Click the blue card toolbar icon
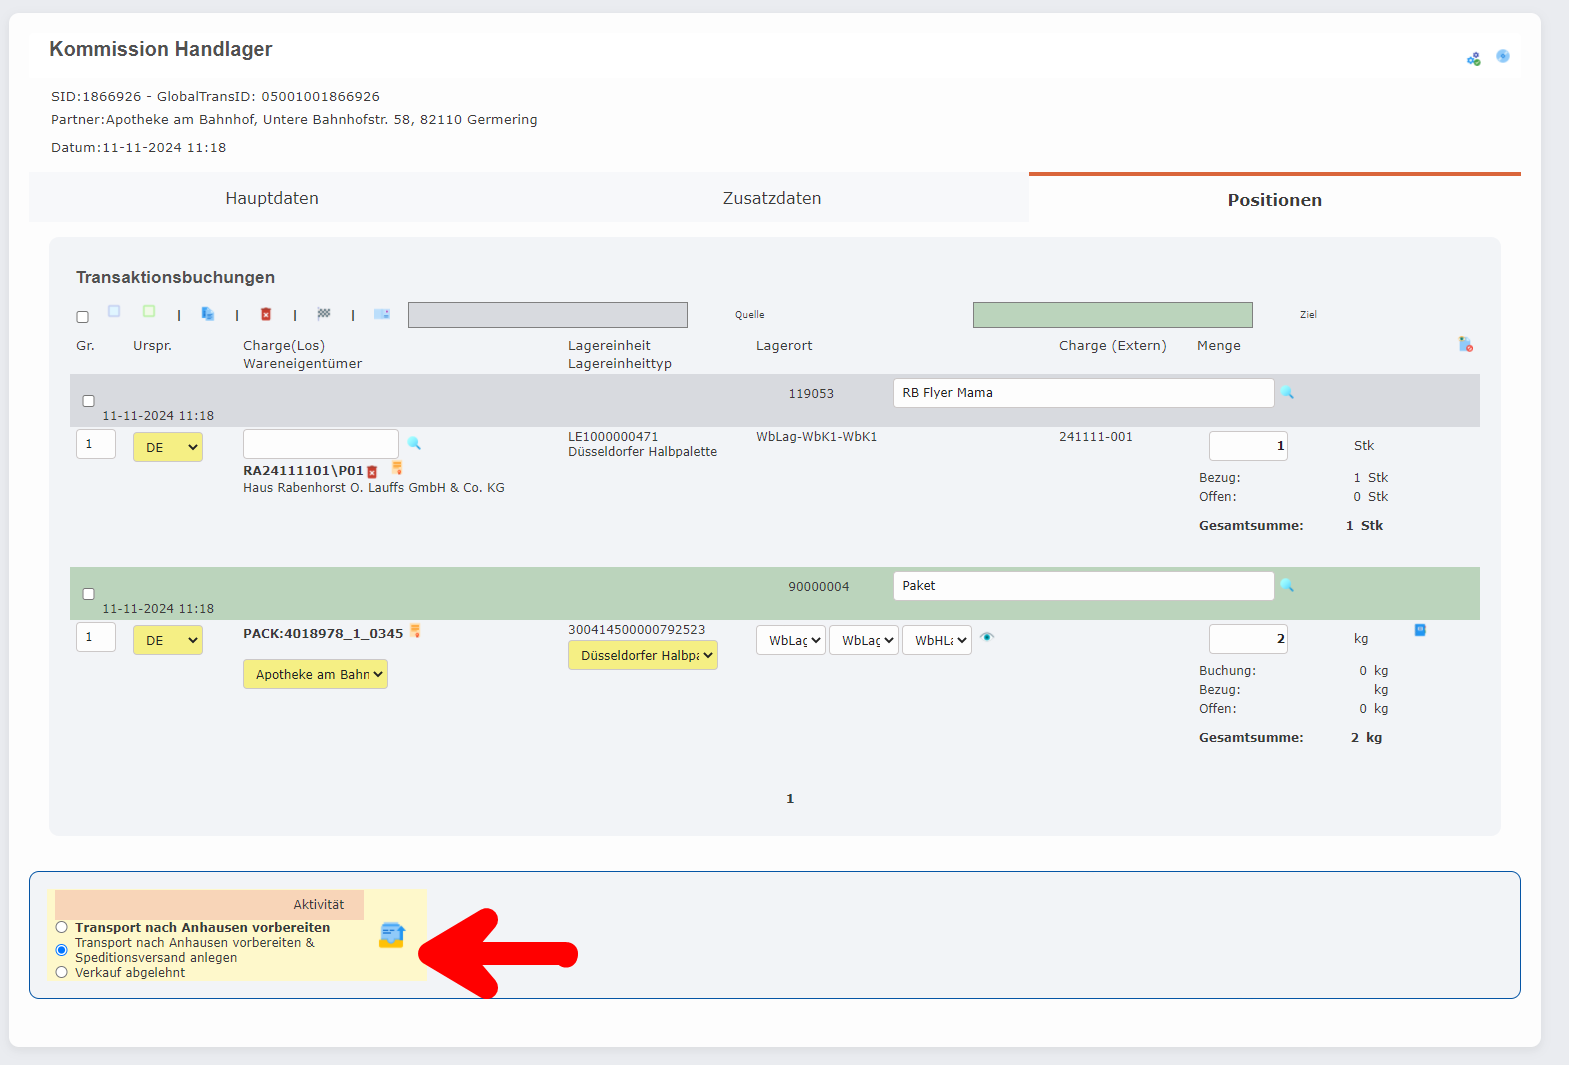This screenshot has height=1065, width=1569. click(x=382, y=314)
